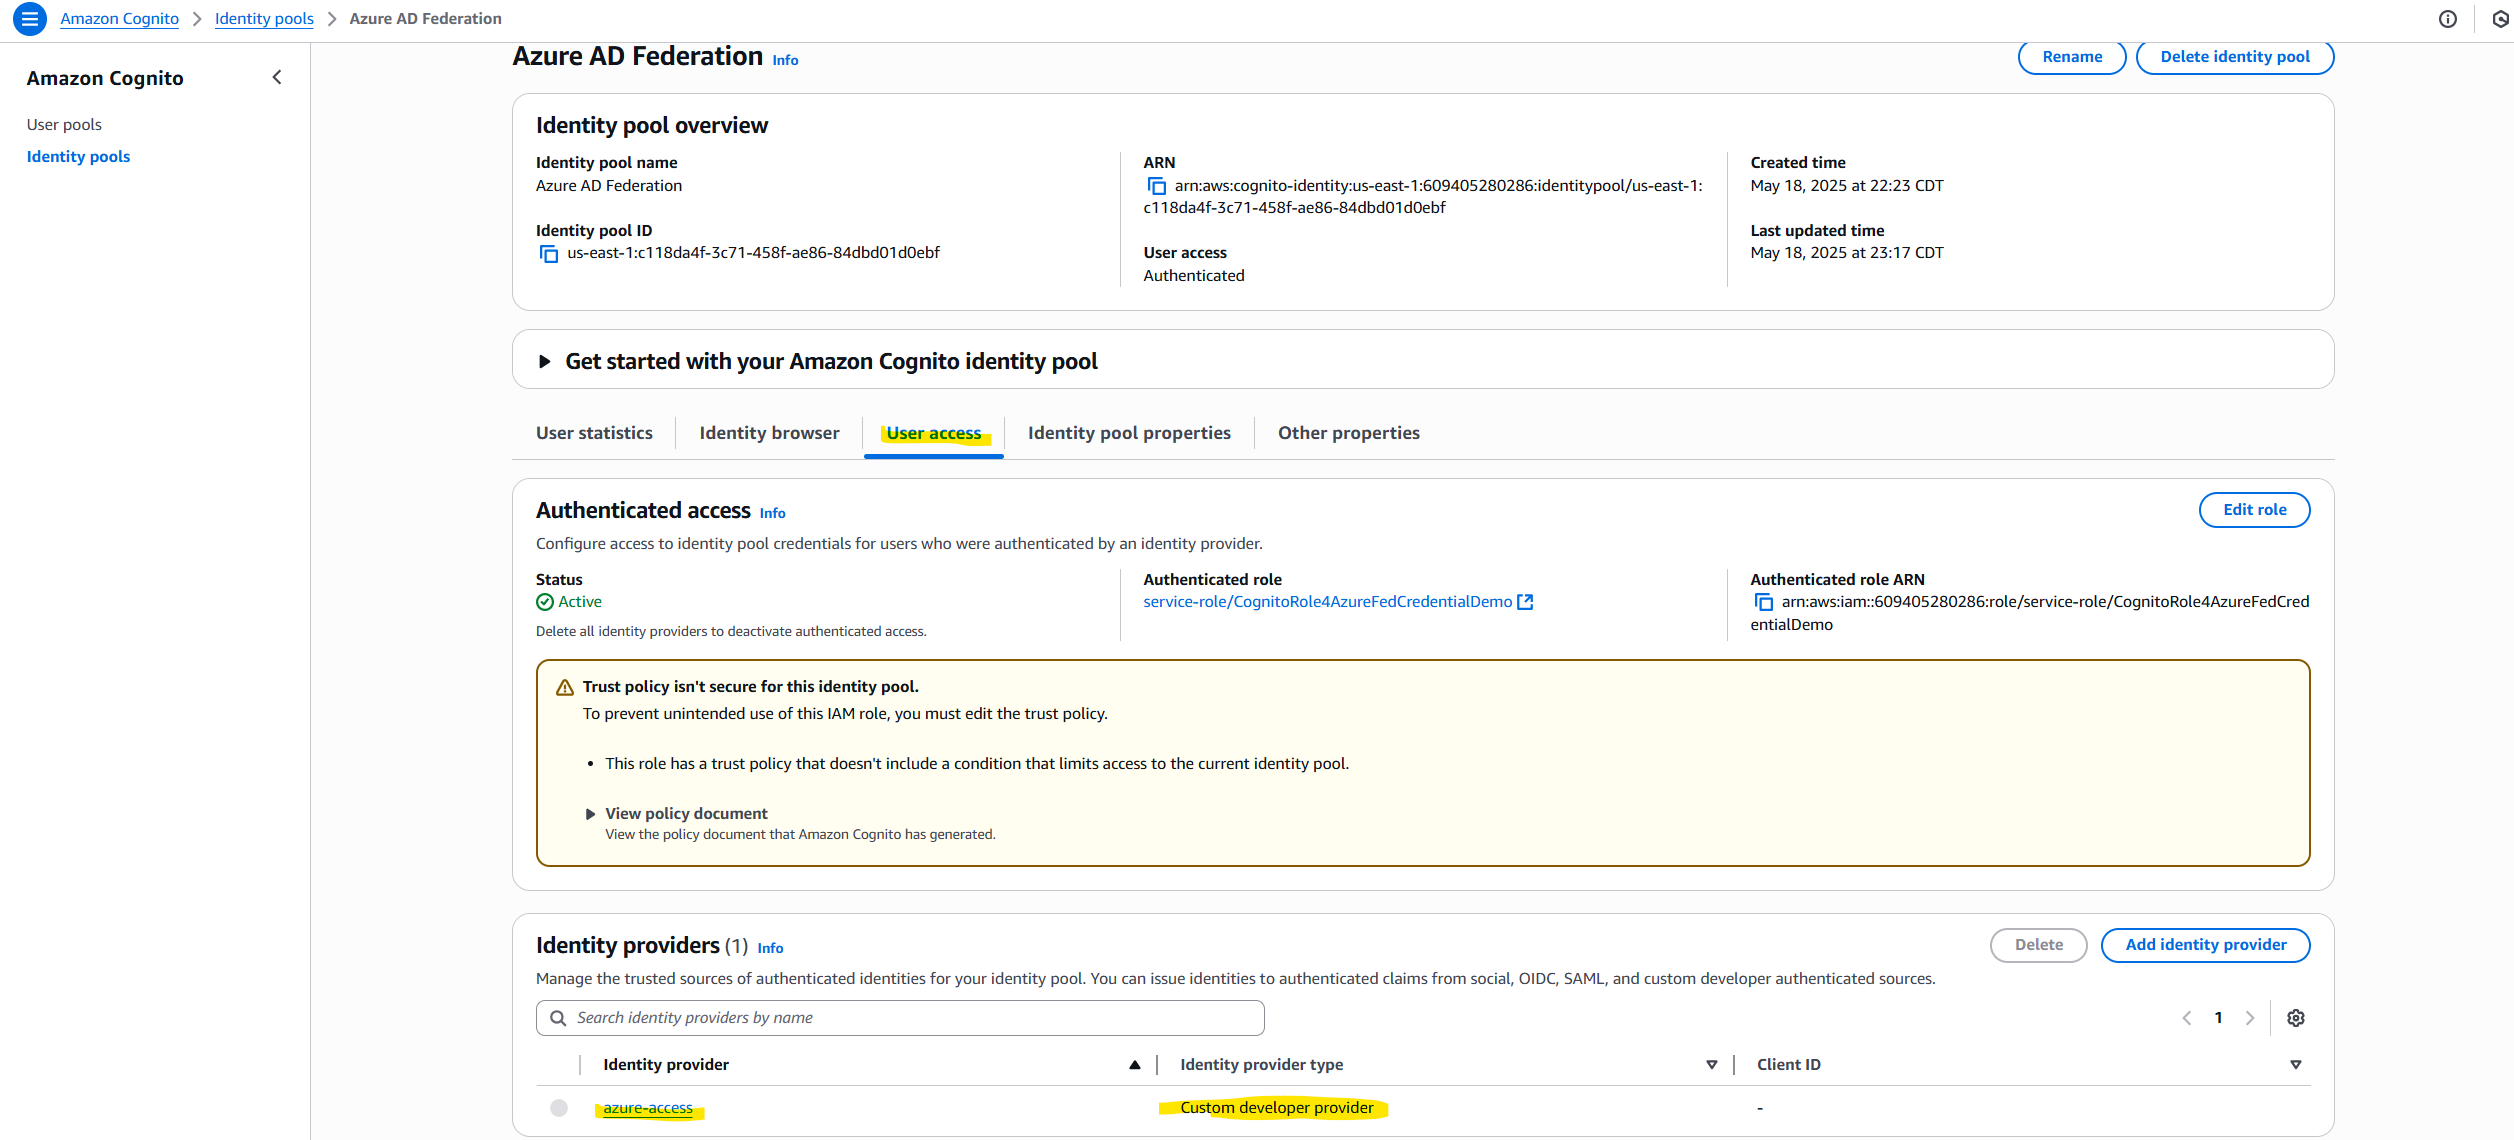The height and width of the screenshot is (1140, 2514).
Task: Click the green Active status check icon
Action: coord(545,602)
